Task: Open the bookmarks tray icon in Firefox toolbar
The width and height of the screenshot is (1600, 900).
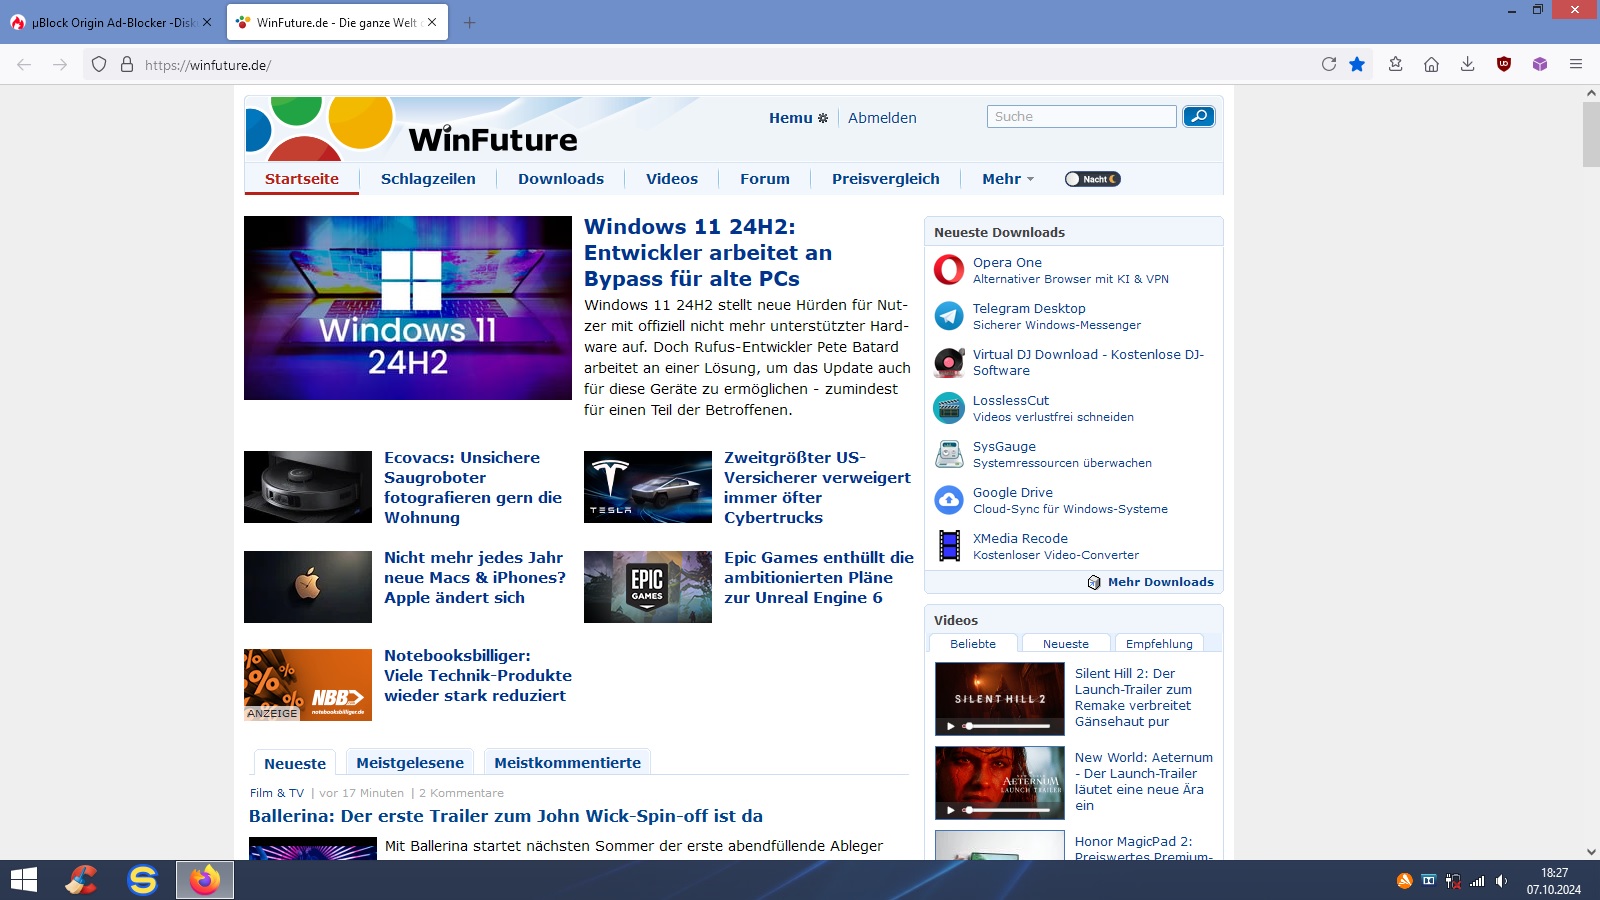Action: click(x=1396, y=64)
